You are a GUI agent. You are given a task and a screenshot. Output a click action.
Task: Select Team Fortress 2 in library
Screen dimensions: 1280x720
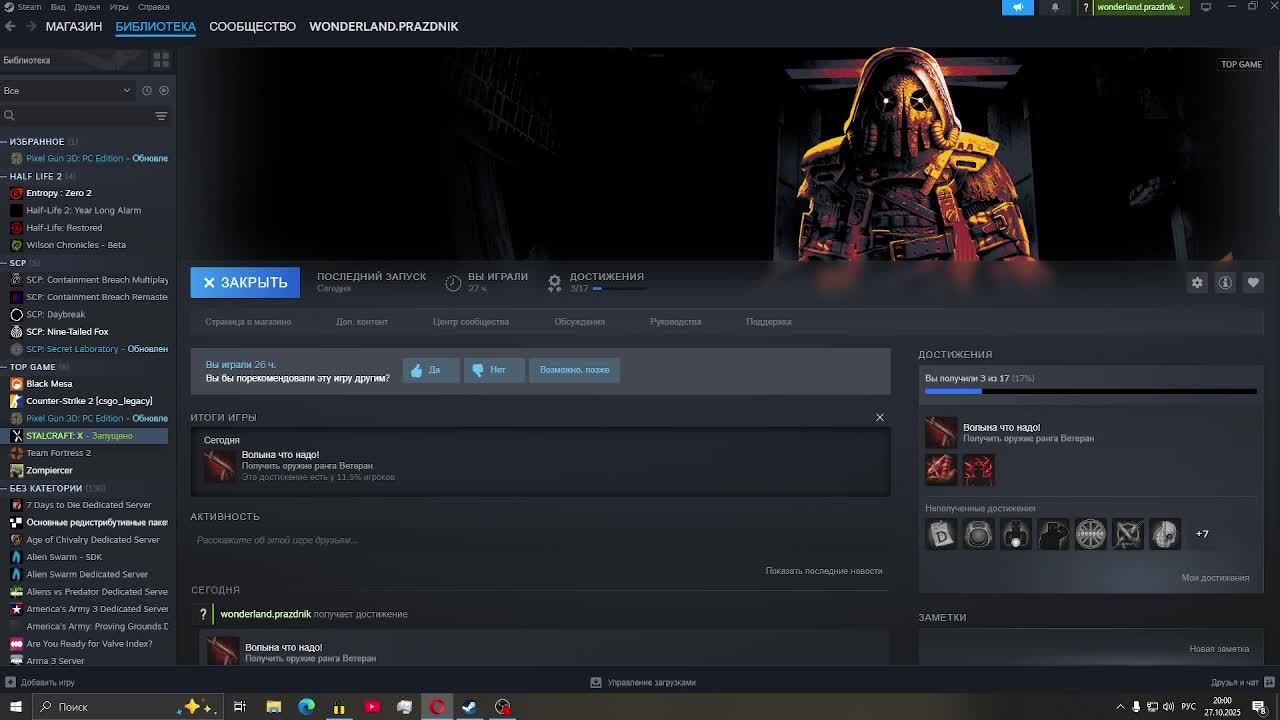tap(58, 453)
